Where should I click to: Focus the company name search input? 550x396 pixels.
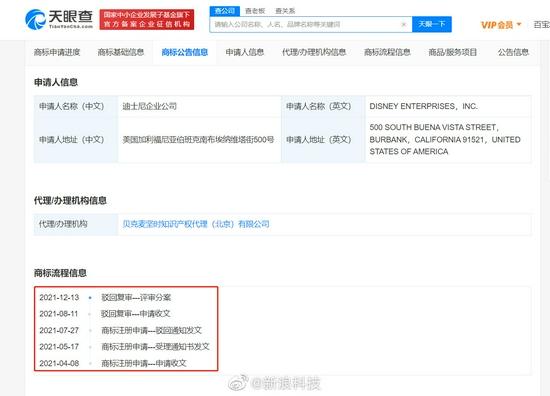pyautogui.click(x=305, y=24)
